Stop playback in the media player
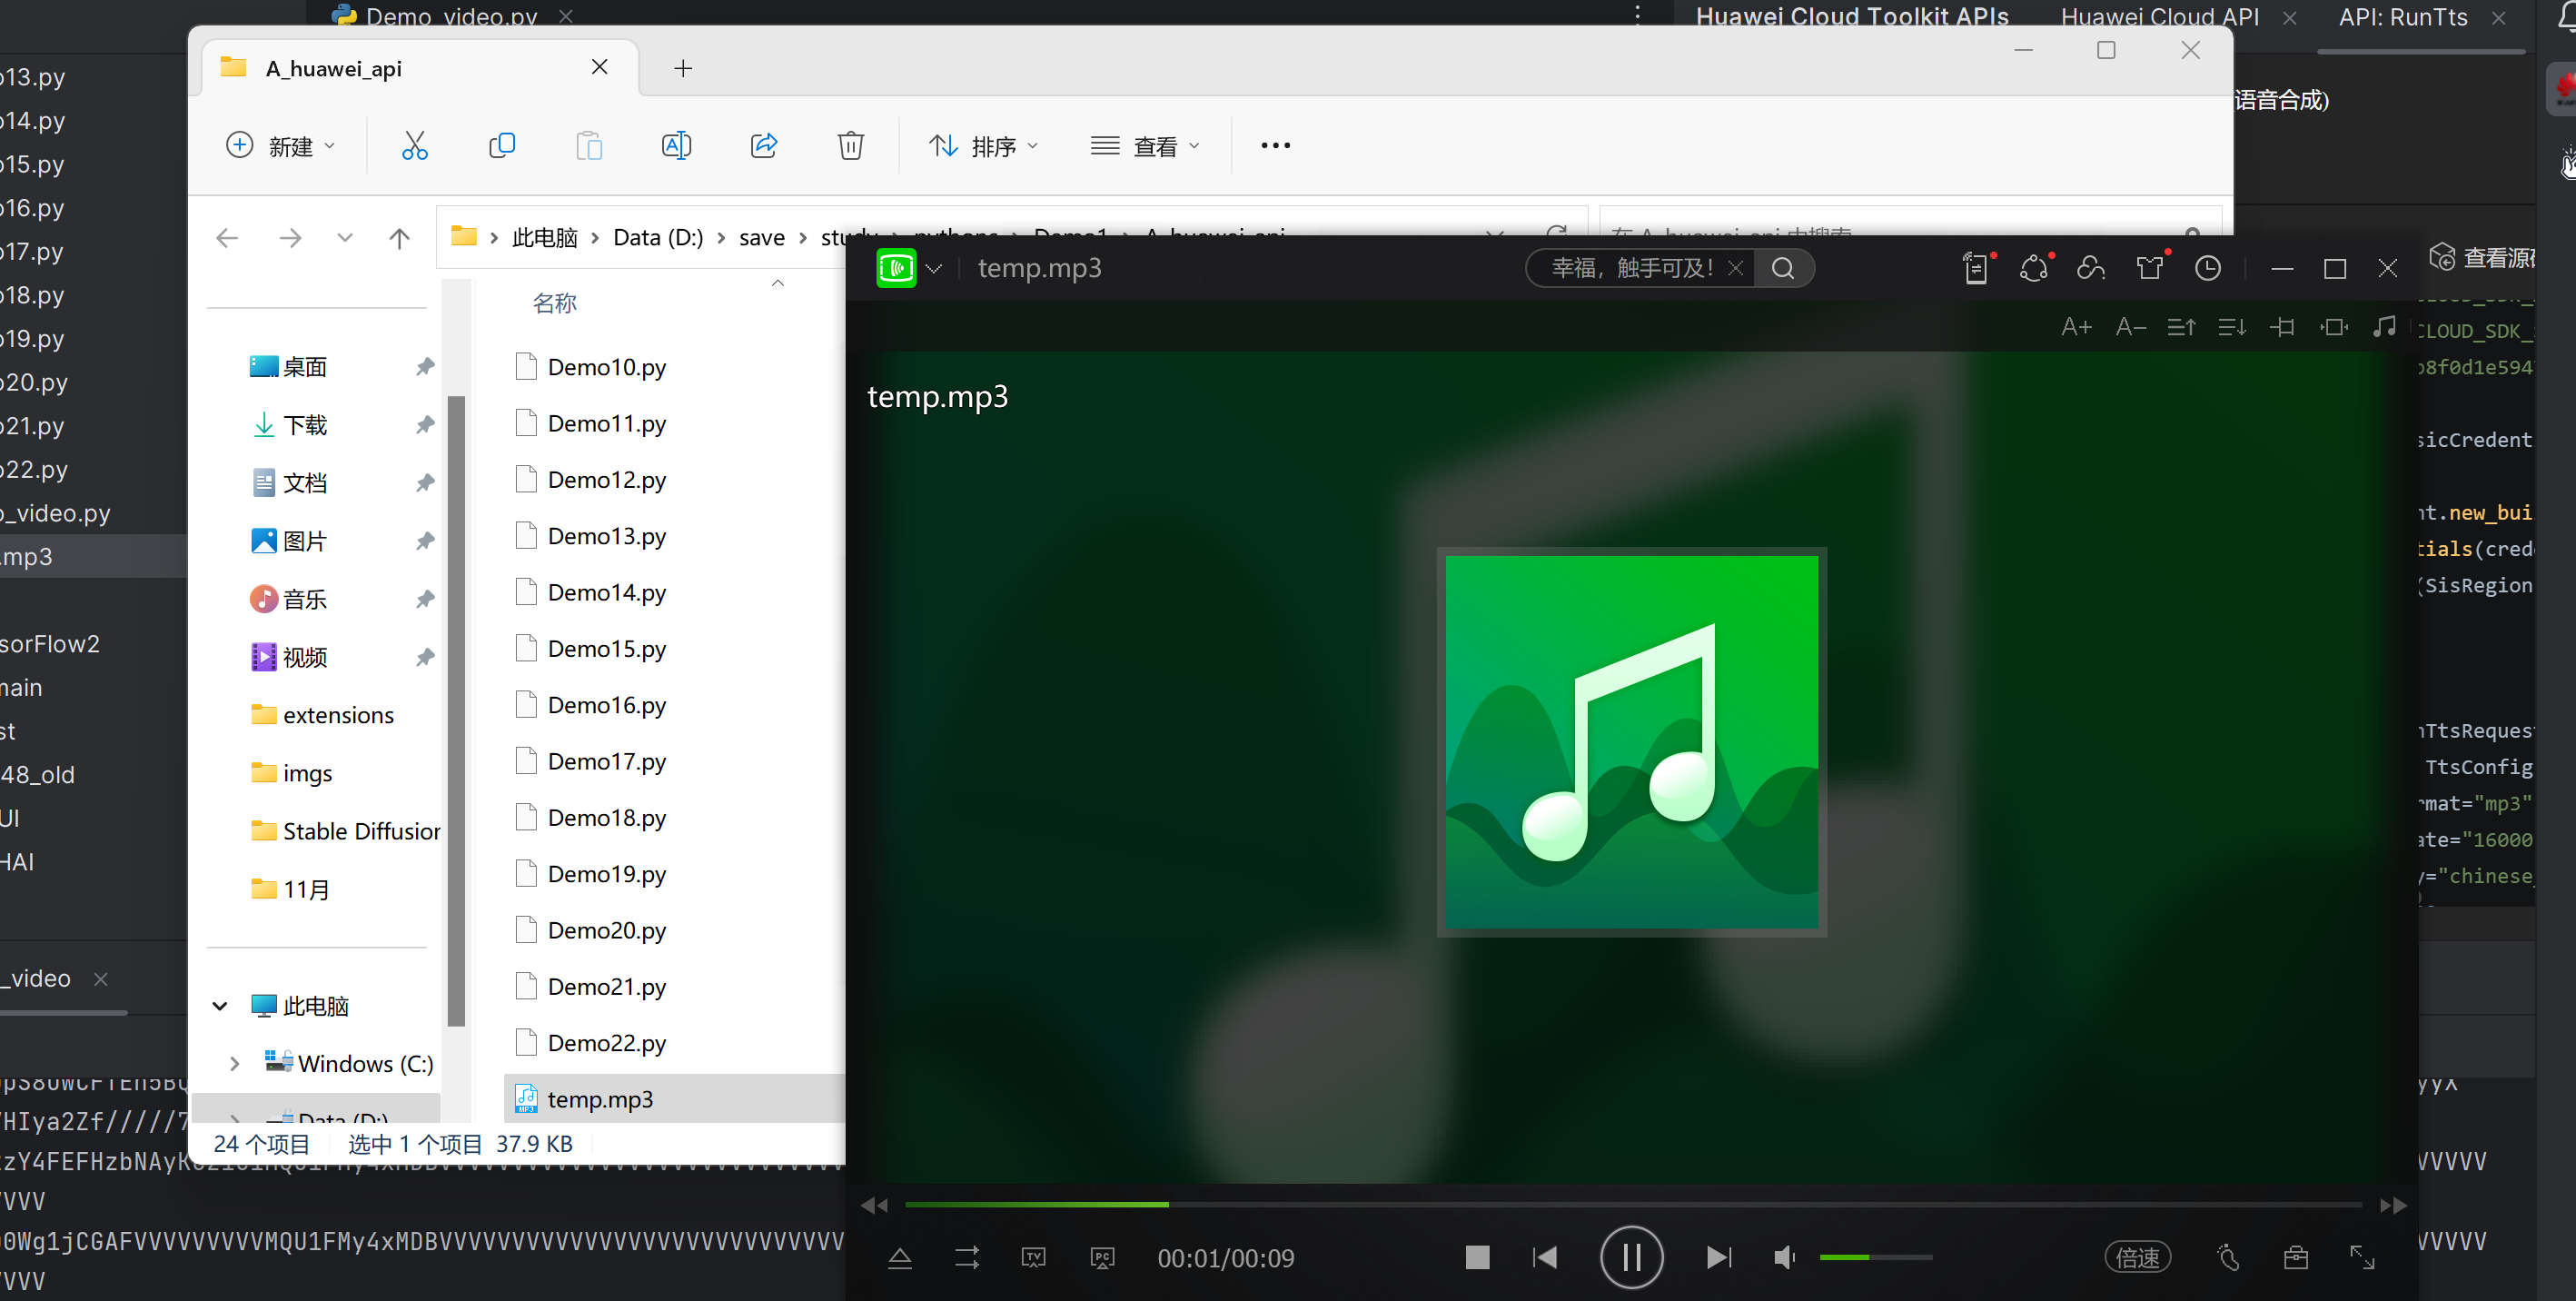 click(1477, 1257)
